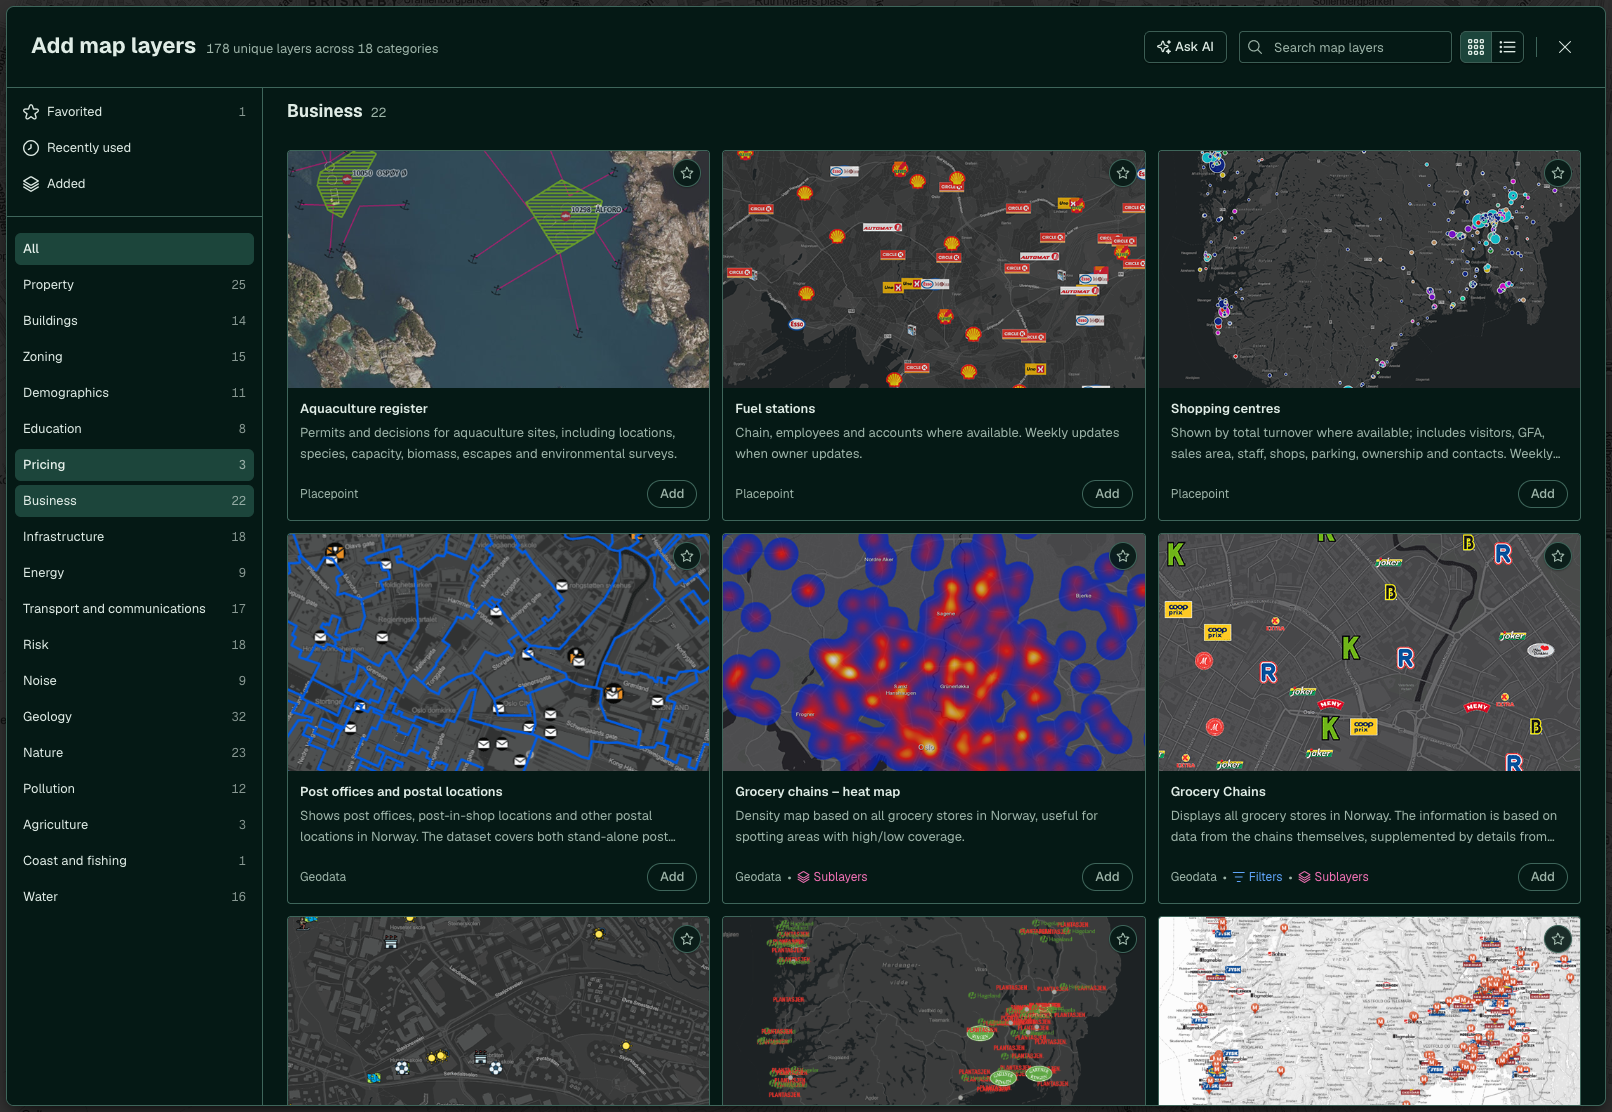Viewport: 1612px width, 1112px height.
Task: Favorite the Grocery Chains layer
Action: coord(1558,556)
